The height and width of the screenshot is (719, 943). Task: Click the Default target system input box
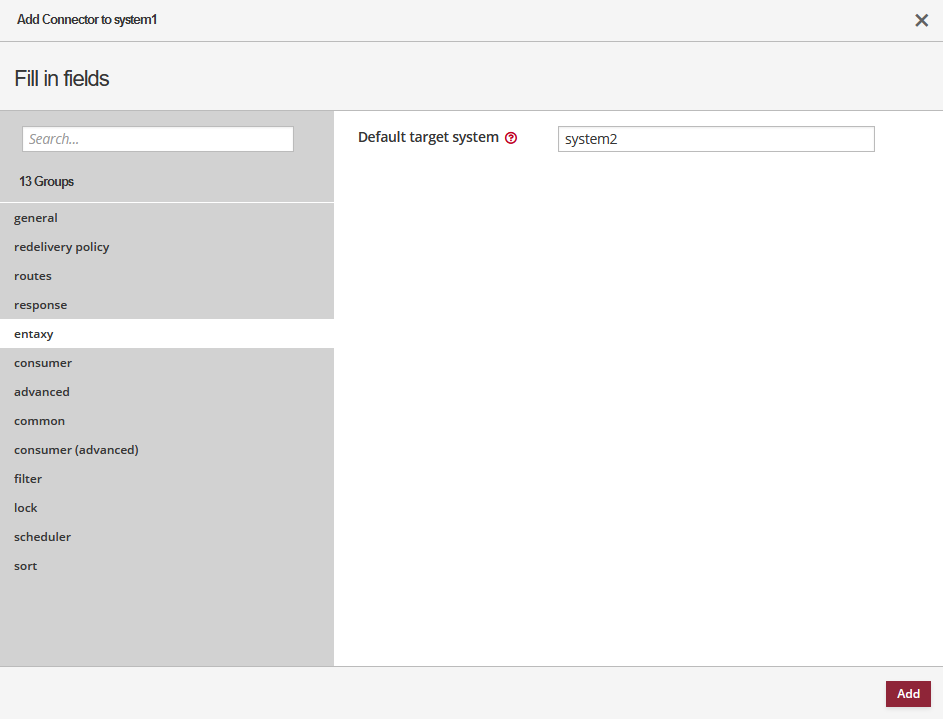[715, 139]
